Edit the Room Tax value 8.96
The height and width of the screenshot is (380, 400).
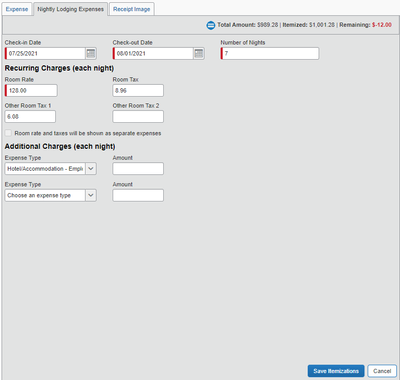click(138, 90)
